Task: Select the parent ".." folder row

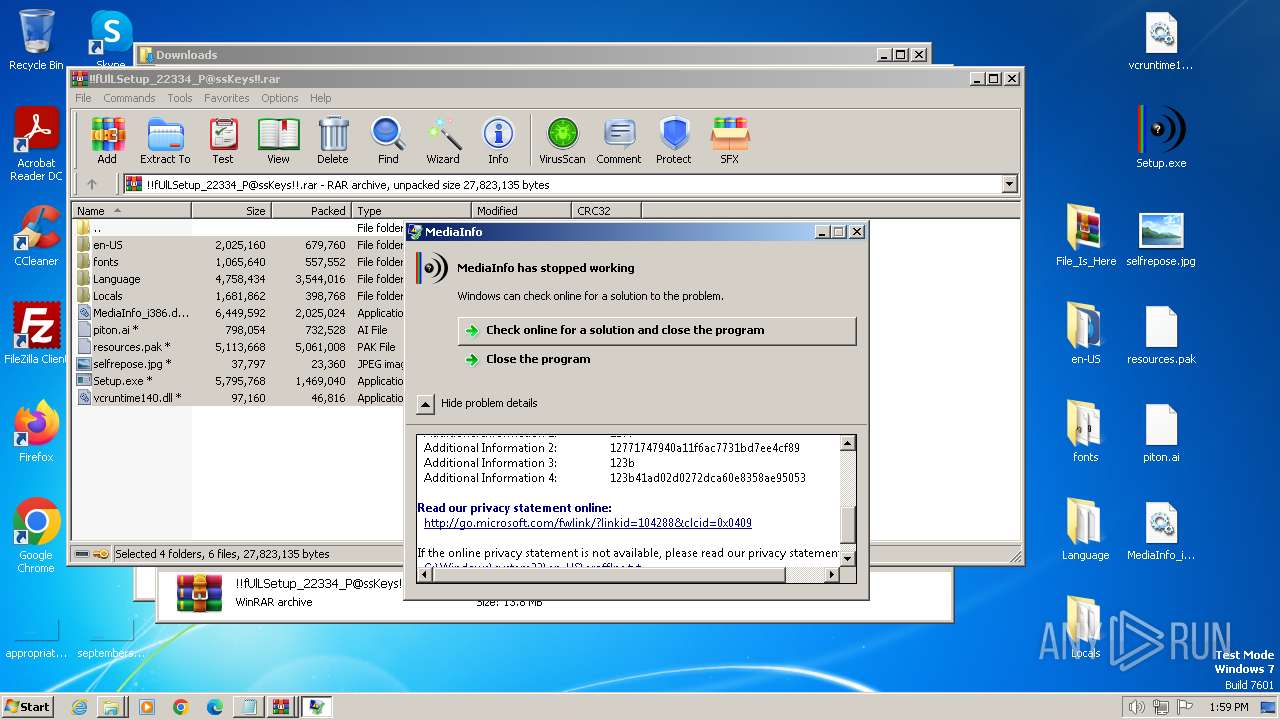Action: point(238,228)
